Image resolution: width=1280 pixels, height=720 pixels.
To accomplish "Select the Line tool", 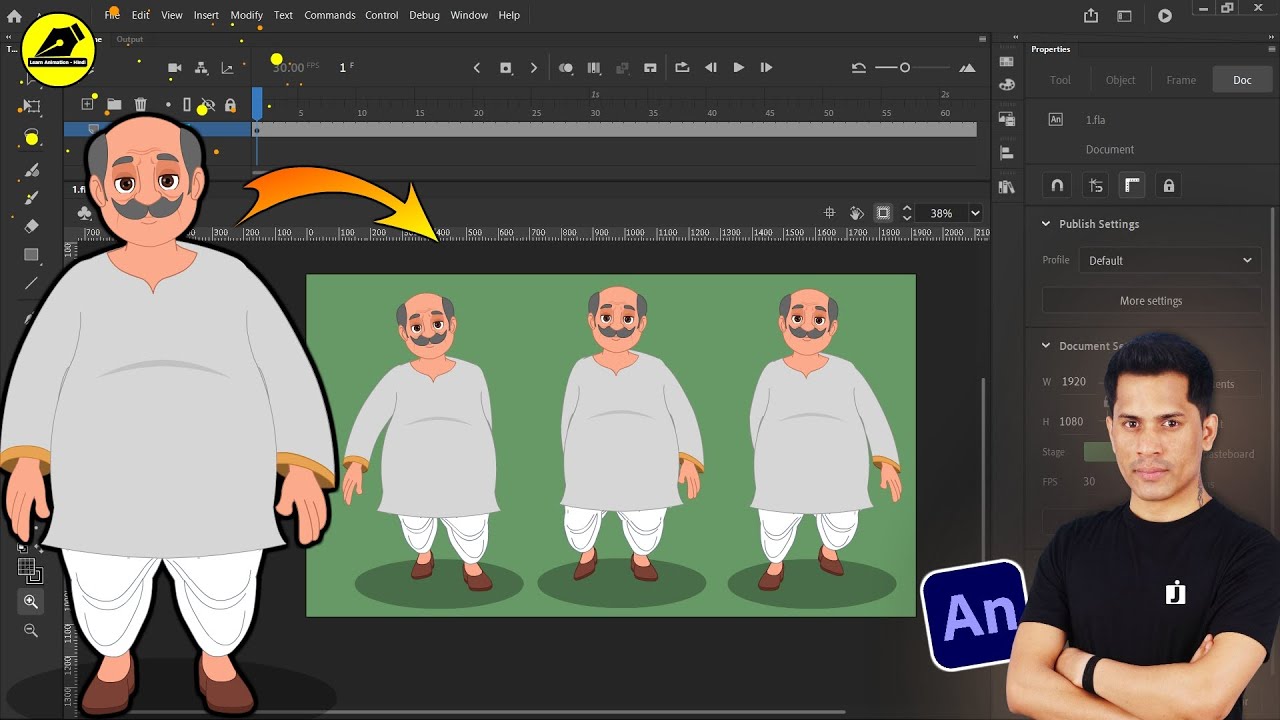I will click(32, 283).
